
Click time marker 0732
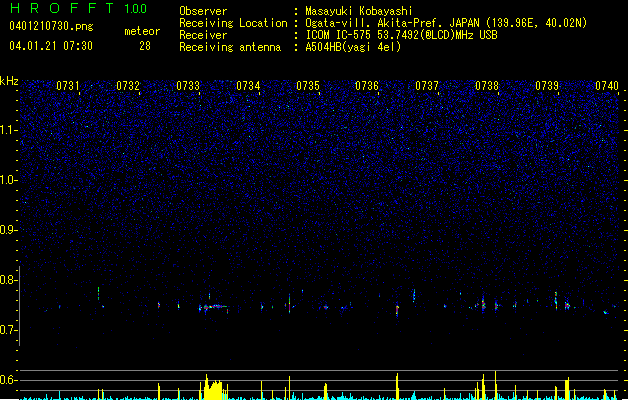point(128,86)
